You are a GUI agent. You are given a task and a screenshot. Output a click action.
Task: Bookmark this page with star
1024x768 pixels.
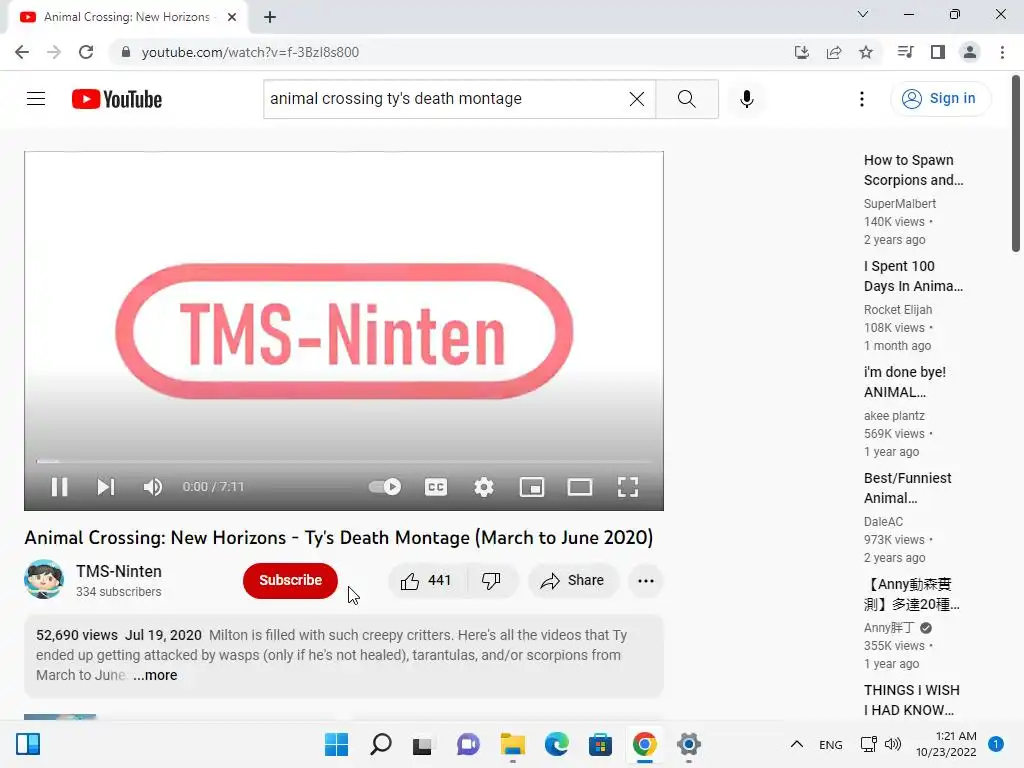click(866, 52)
